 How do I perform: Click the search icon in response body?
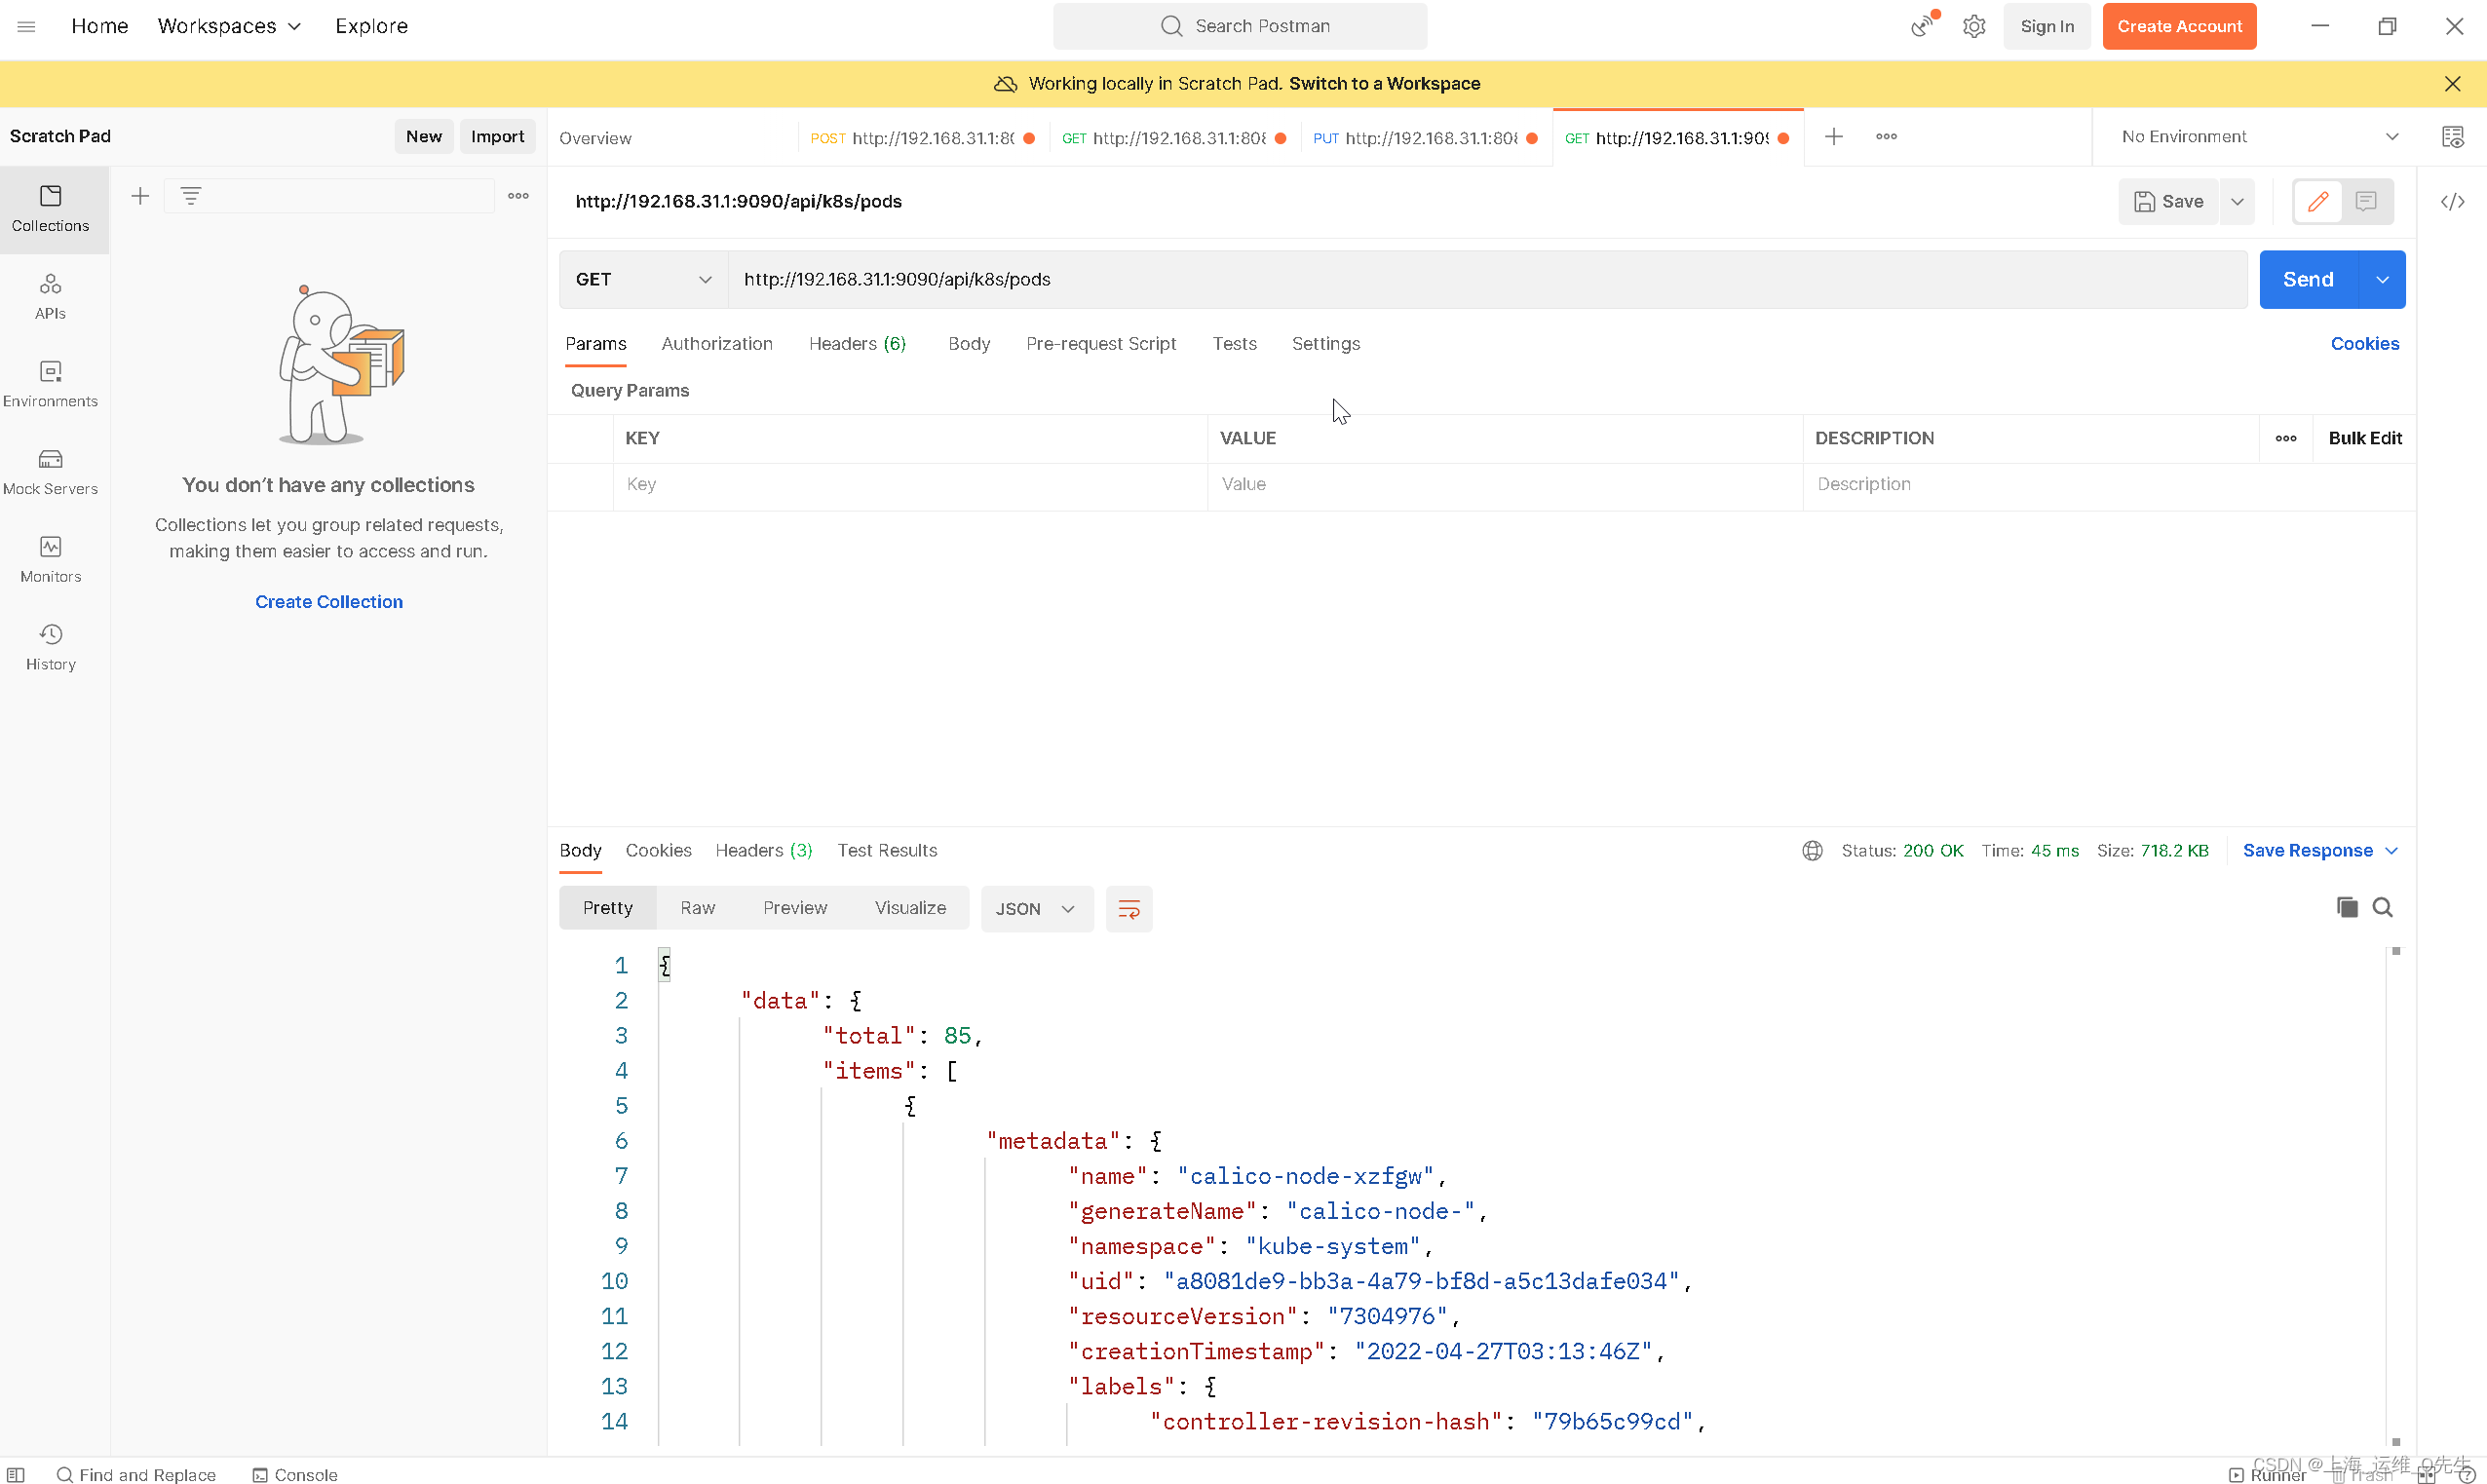pyautogui.click(x=2383, y=906)
